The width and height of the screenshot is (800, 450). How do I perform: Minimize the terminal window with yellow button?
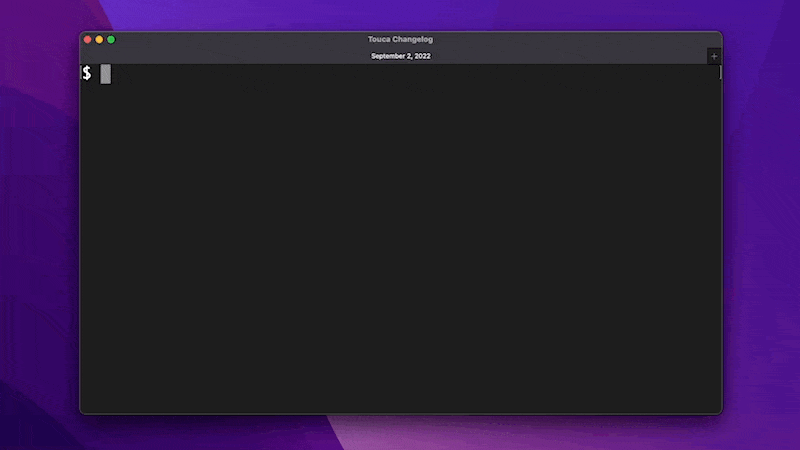[99, 39]
